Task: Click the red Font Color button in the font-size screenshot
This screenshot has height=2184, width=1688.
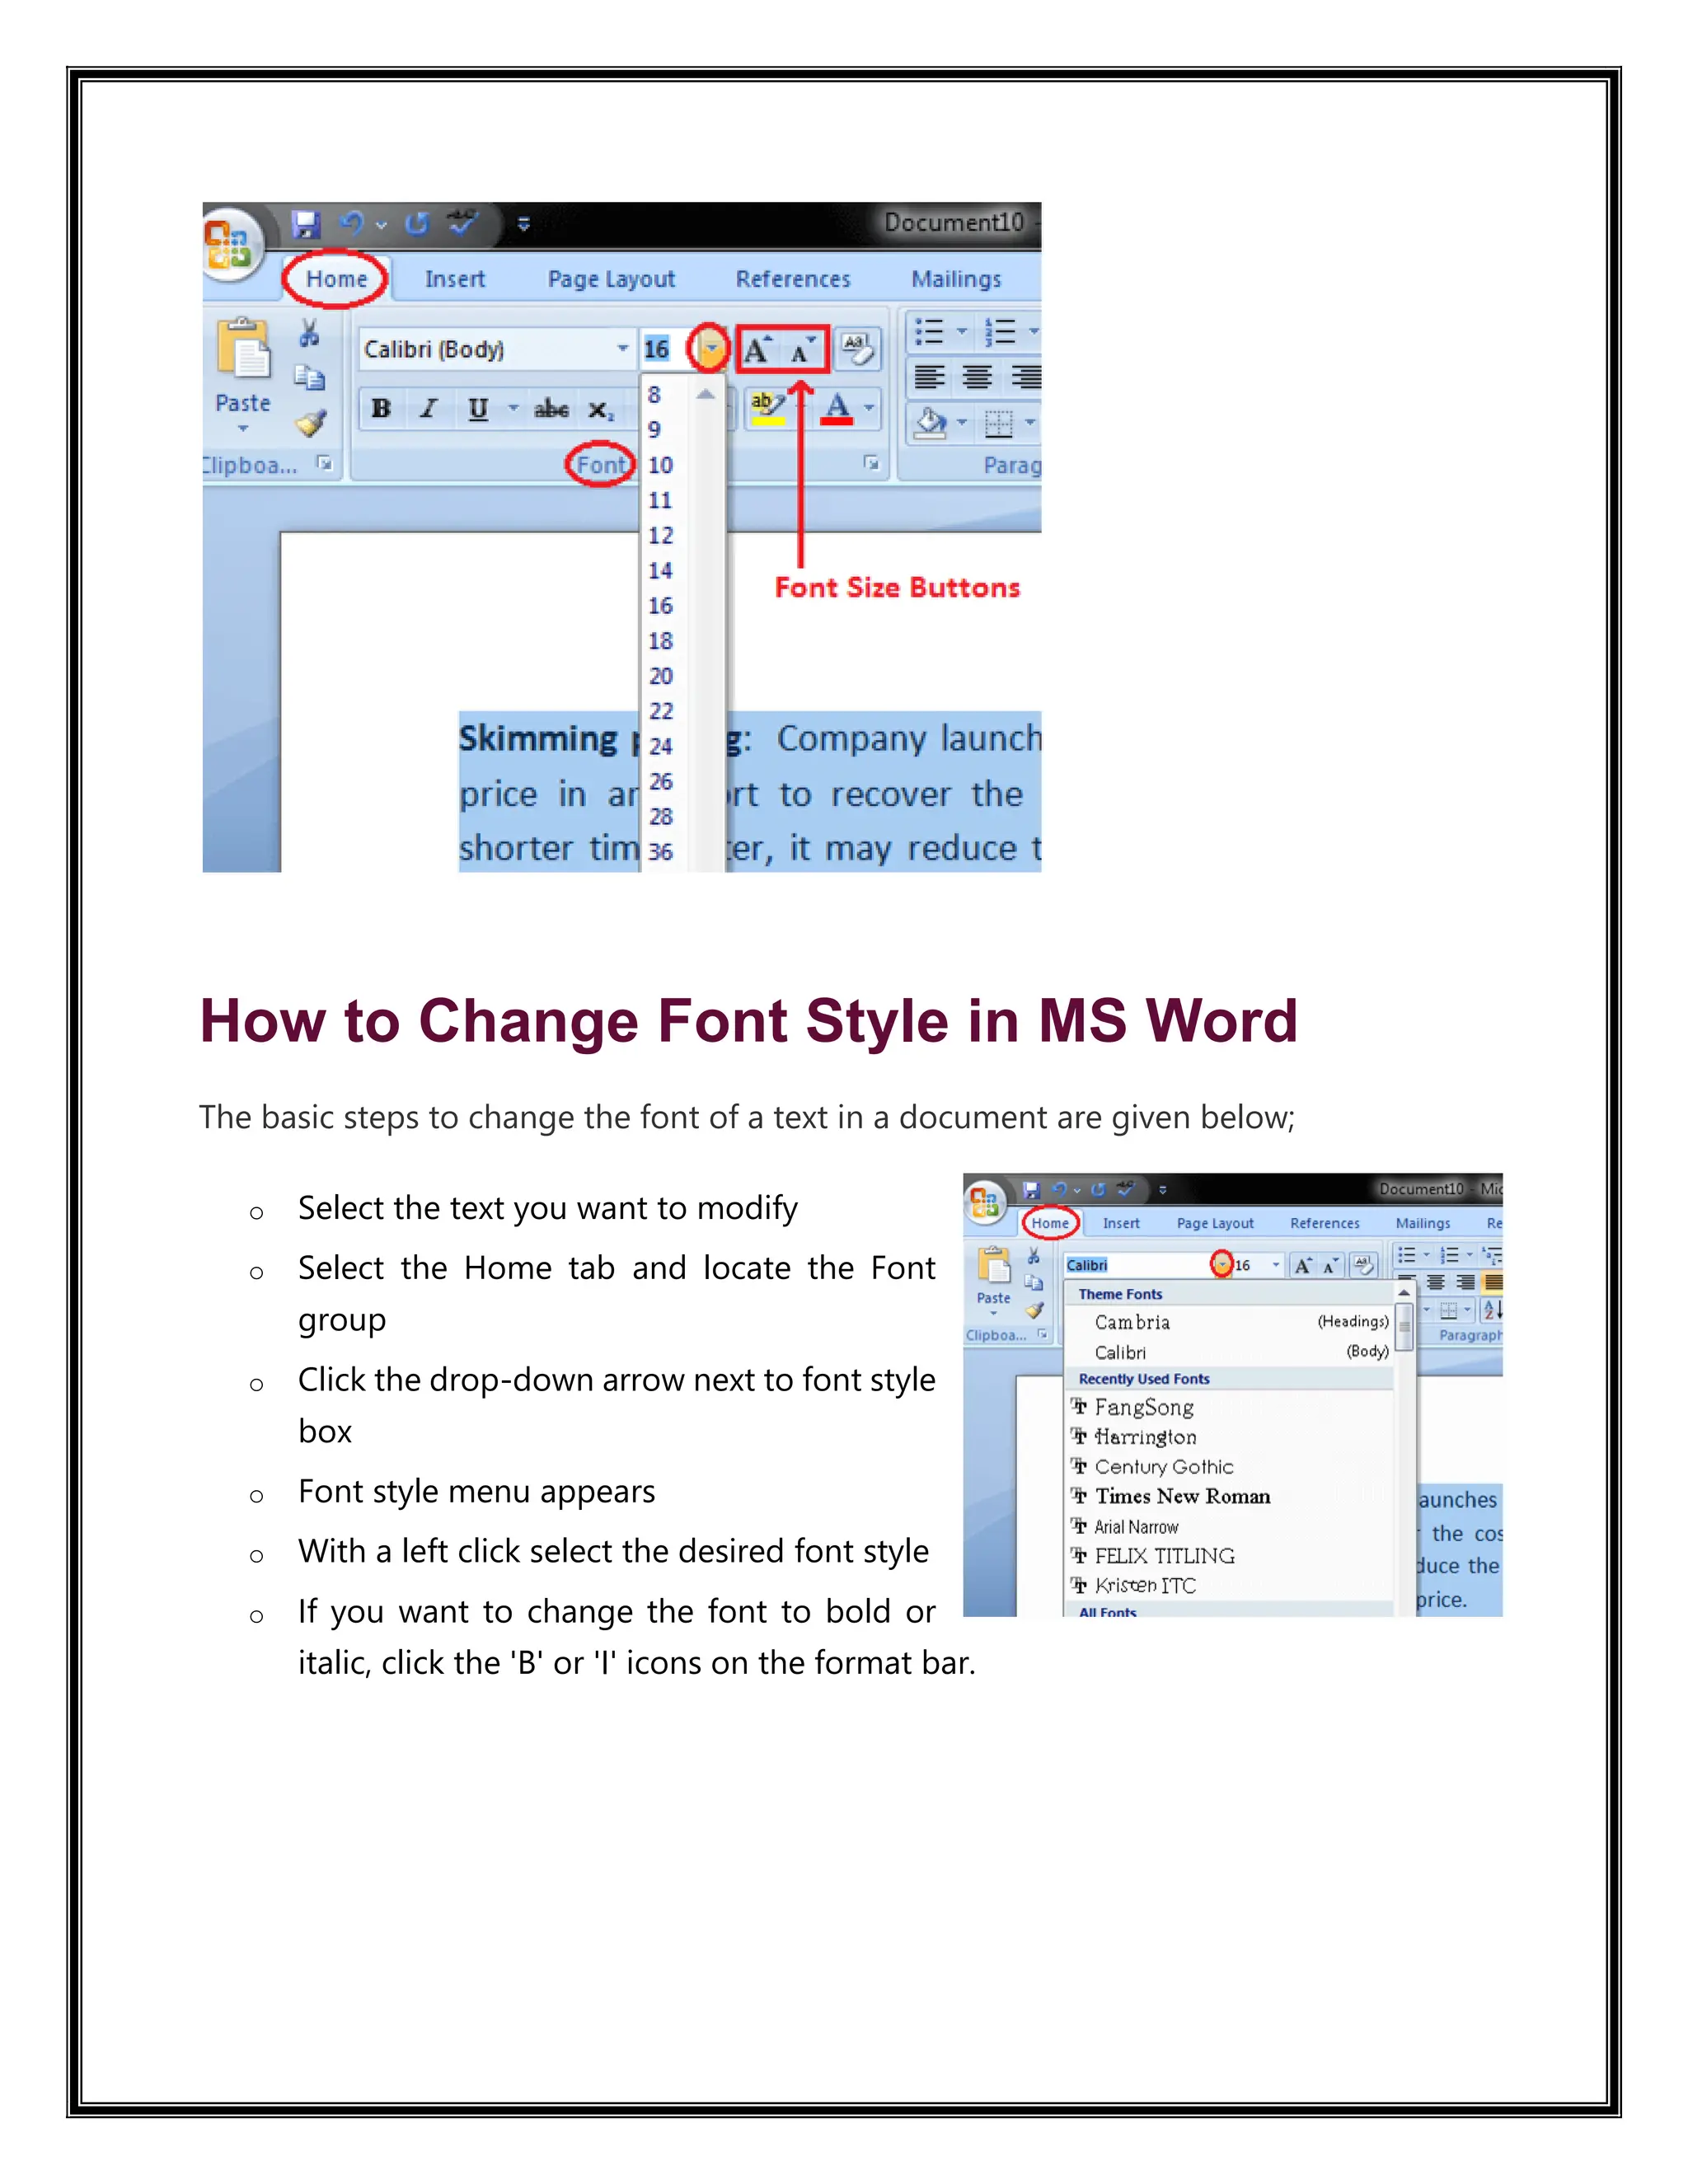Action: 837,408
